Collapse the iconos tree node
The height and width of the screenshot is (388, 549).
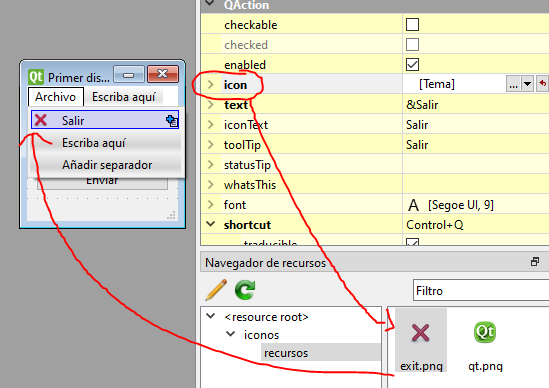tap(230, 334)
